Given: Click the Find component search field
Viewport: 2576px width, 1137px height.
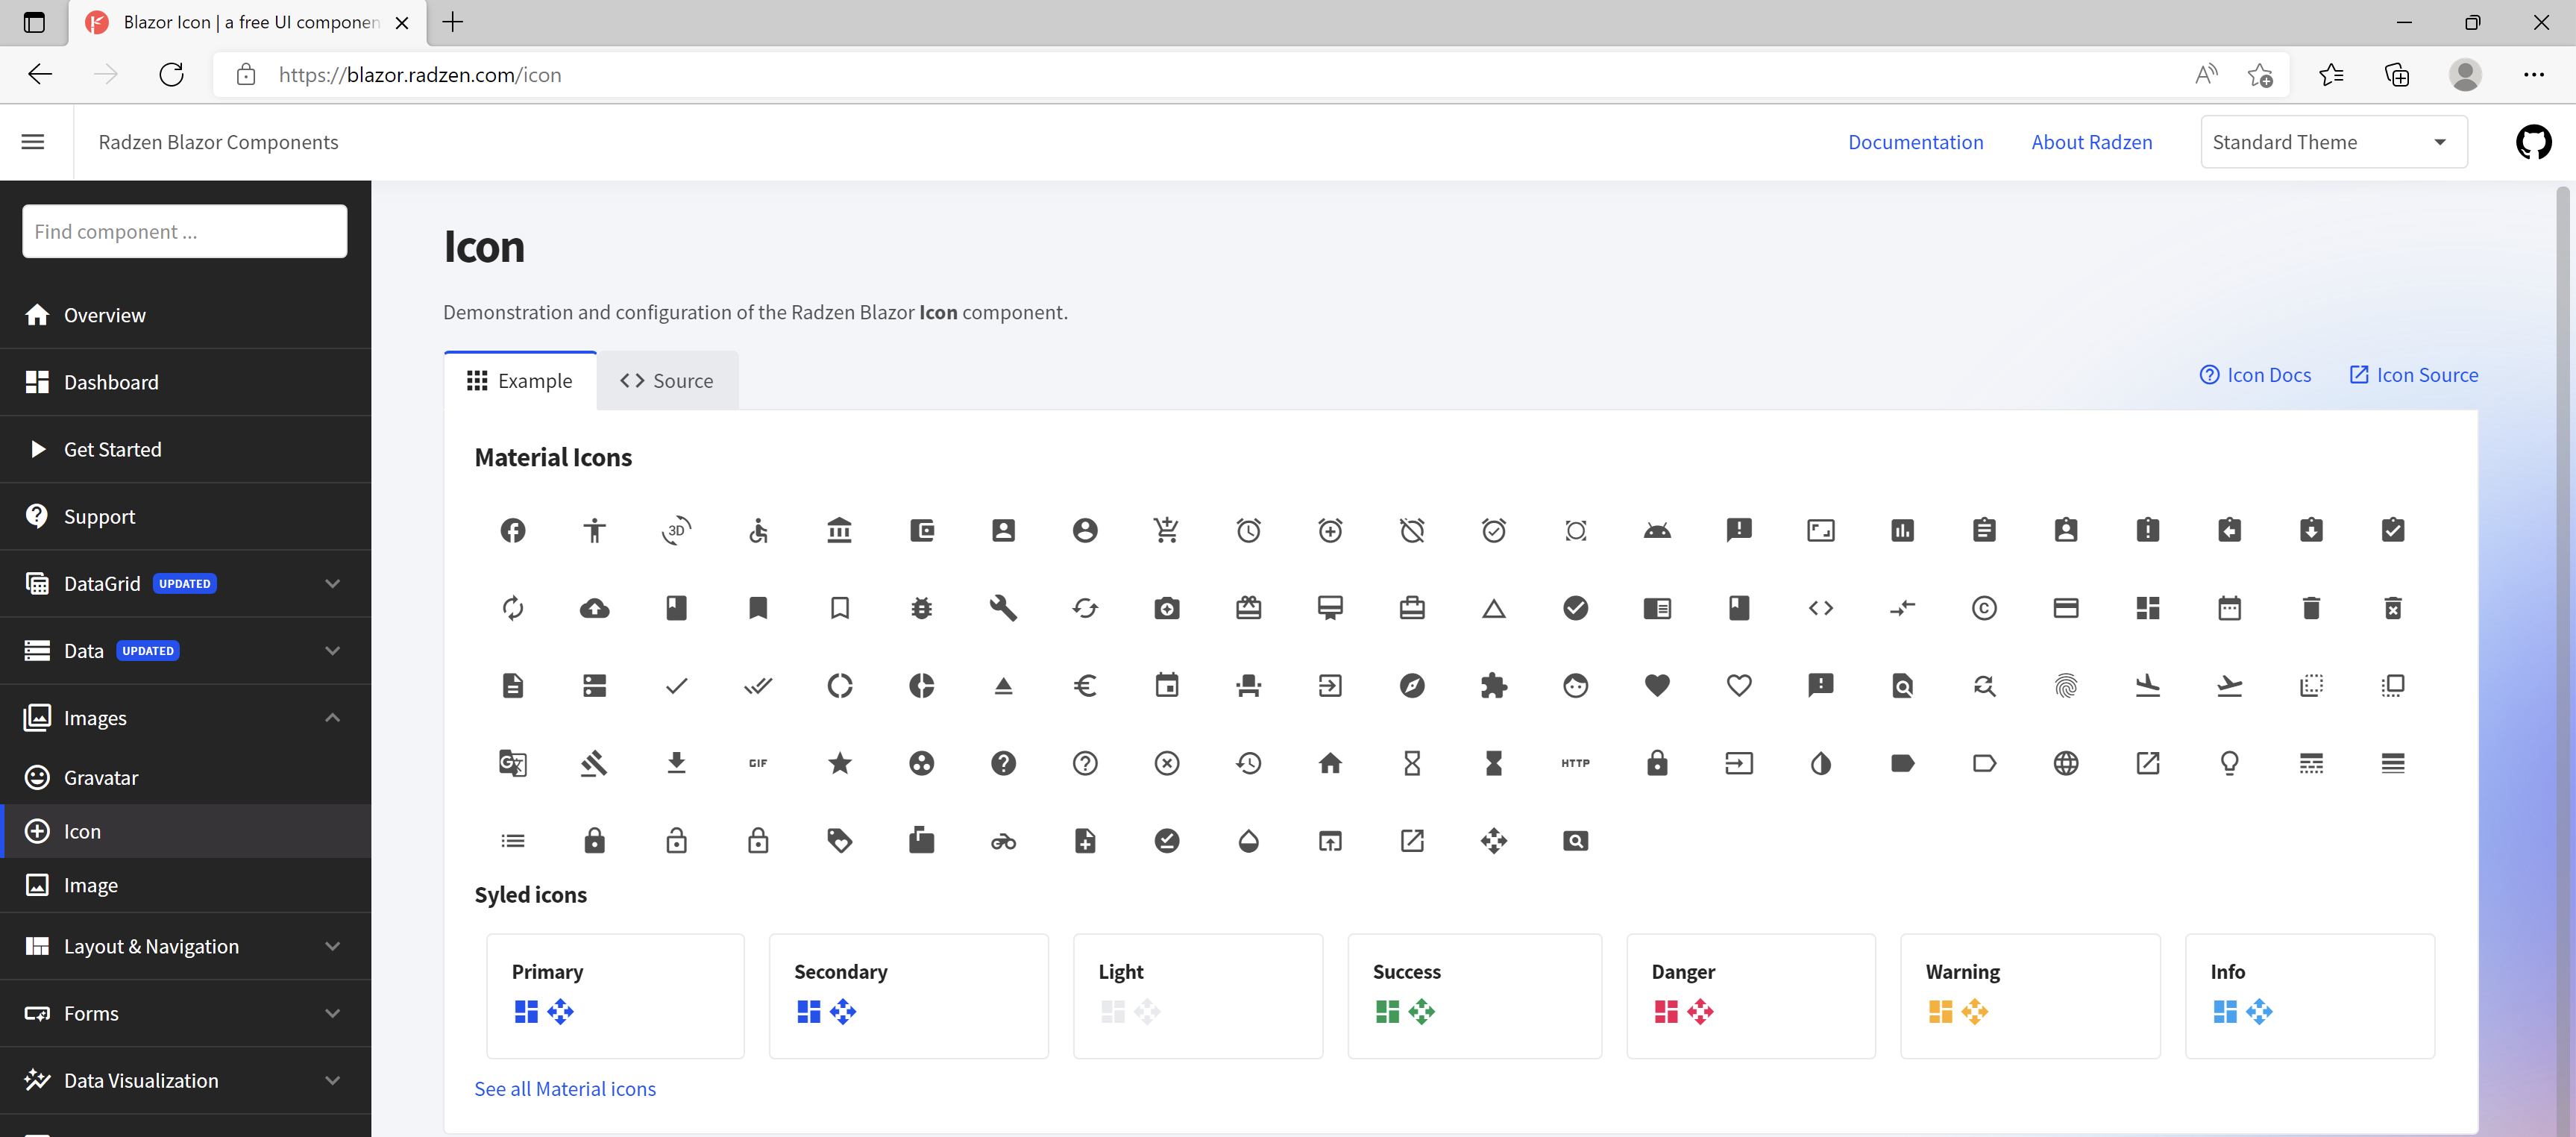Looking at the screenshot, I should pos(184,231).
